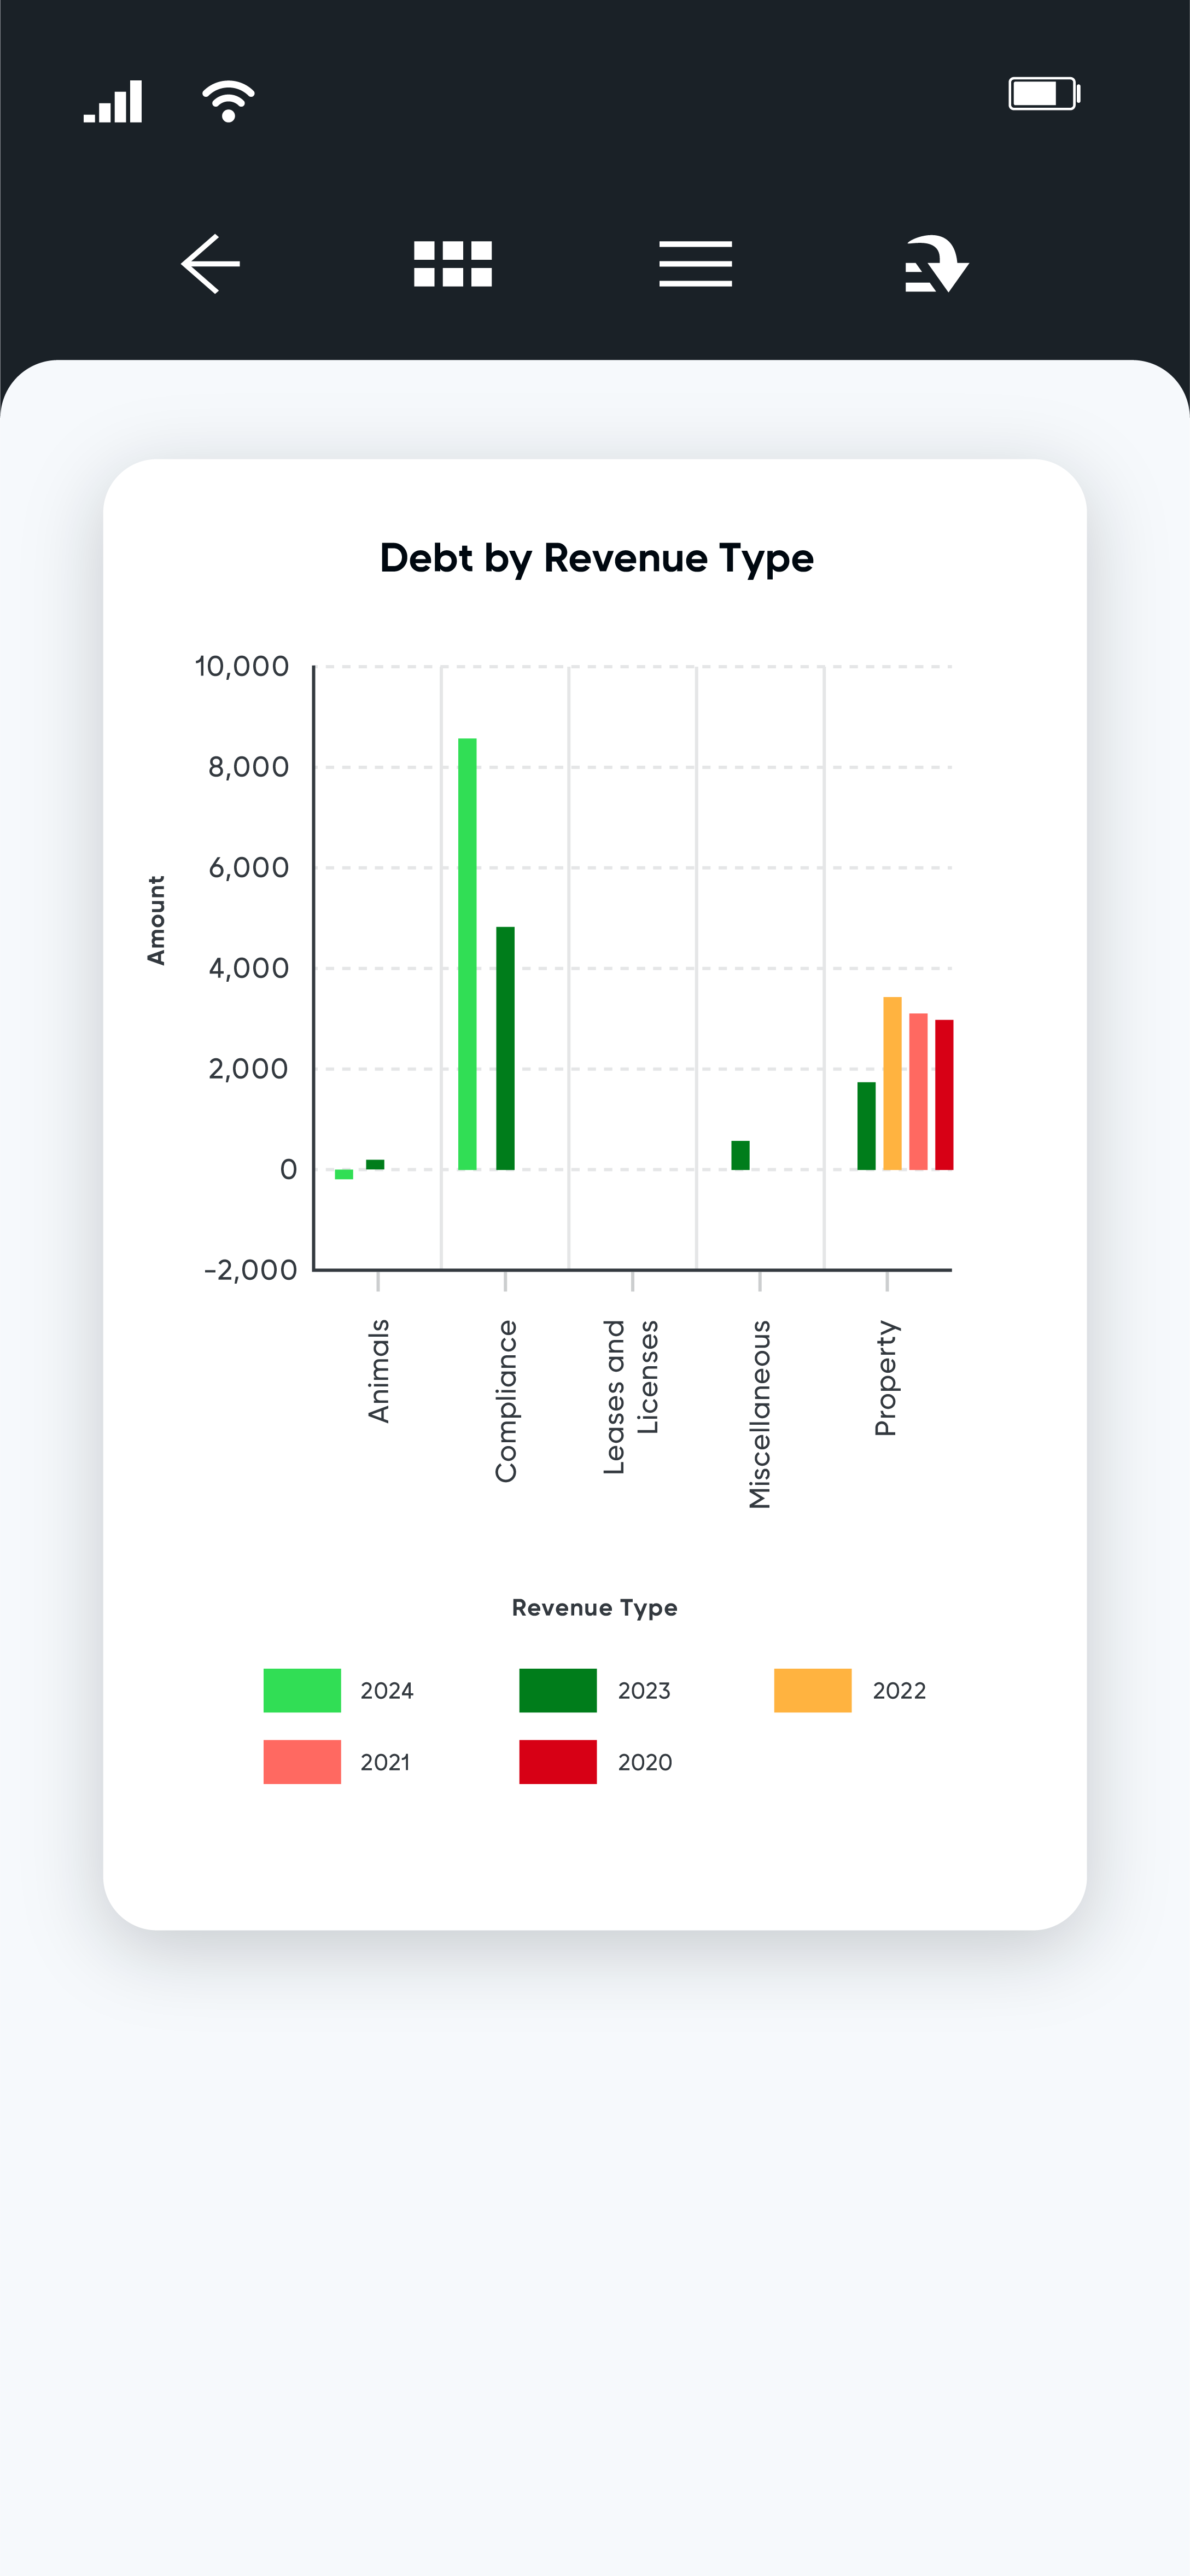This screenshot has width=1190, height=2576.
Task: Click the Debt by Revenue Type title
Action: [x=597, y=558]
